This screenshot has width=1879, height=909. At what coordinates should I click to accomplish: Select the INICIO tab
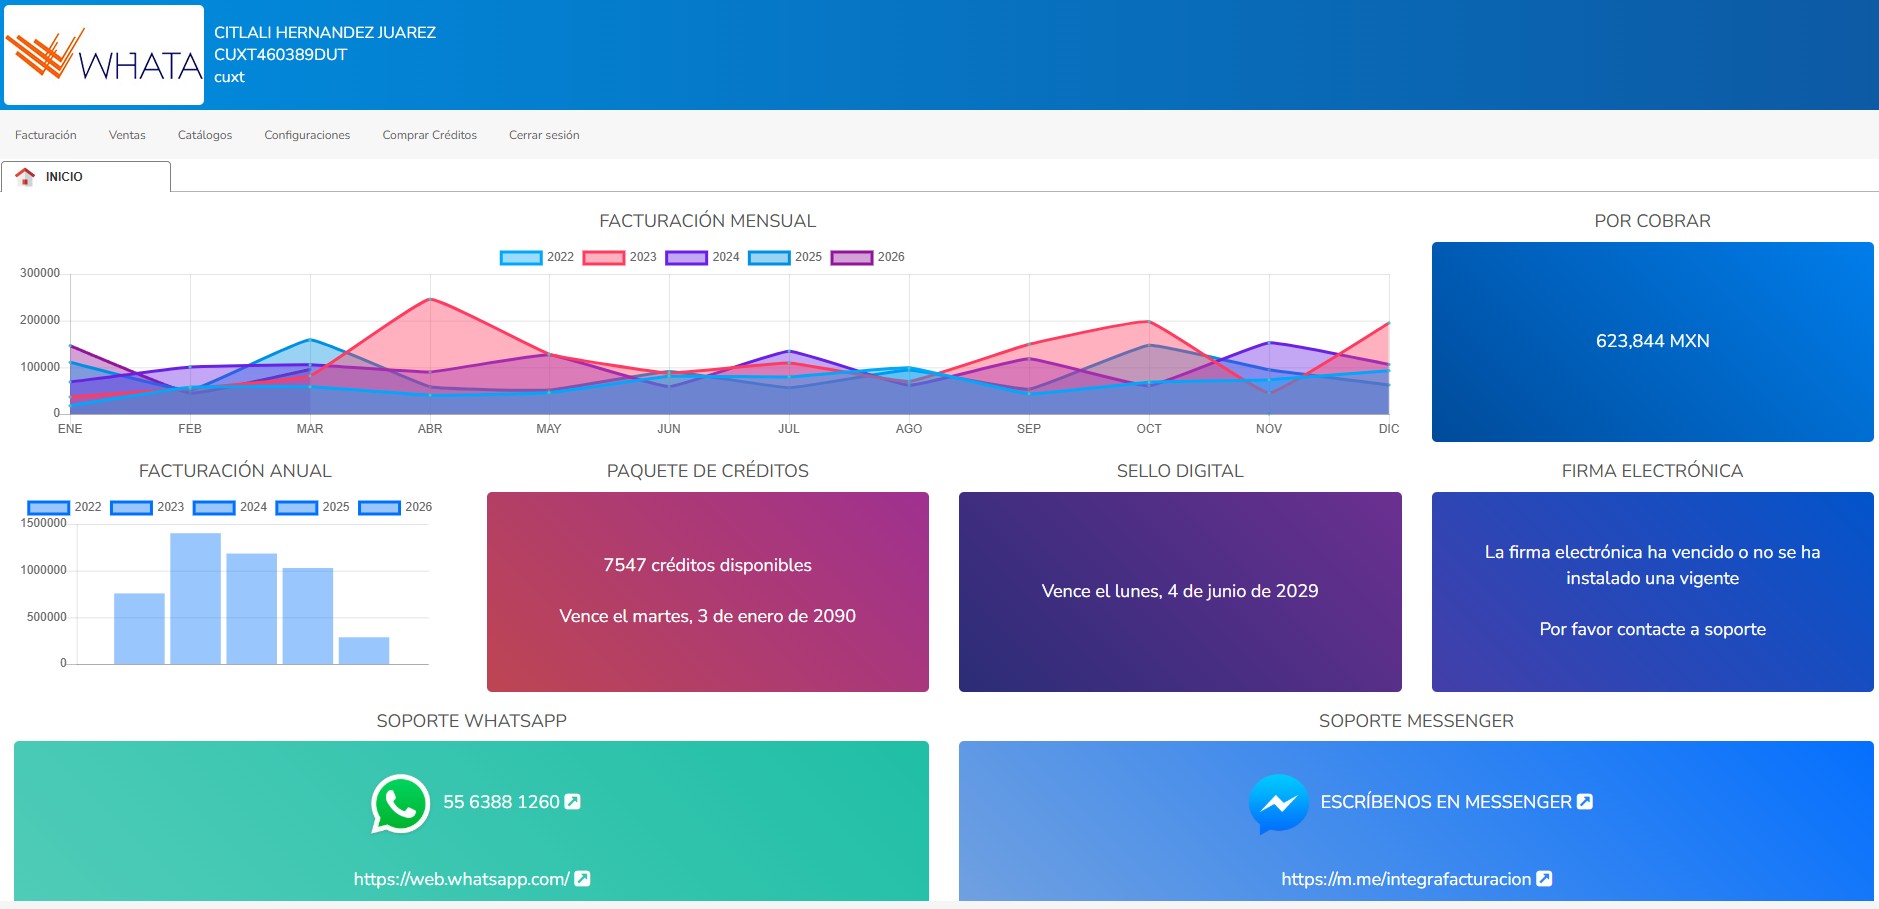click(85, 177)
